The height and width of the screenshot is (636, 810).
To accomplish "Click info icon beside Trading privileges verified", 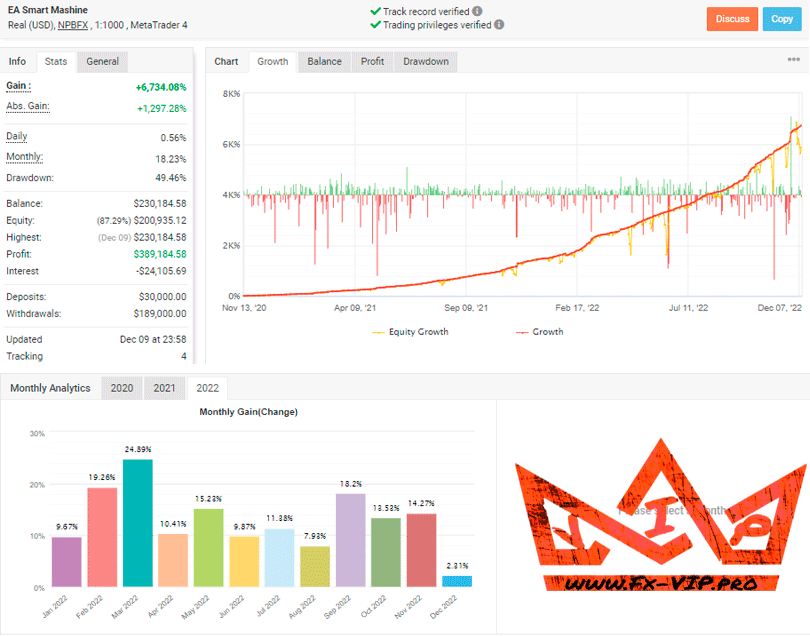I will coord(499,25).
